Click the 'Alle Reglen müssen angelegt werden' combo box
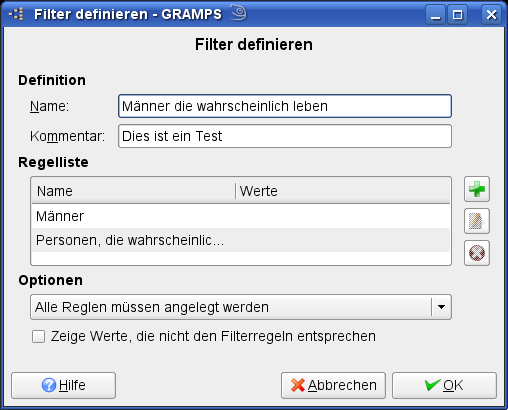 [241, 307]
